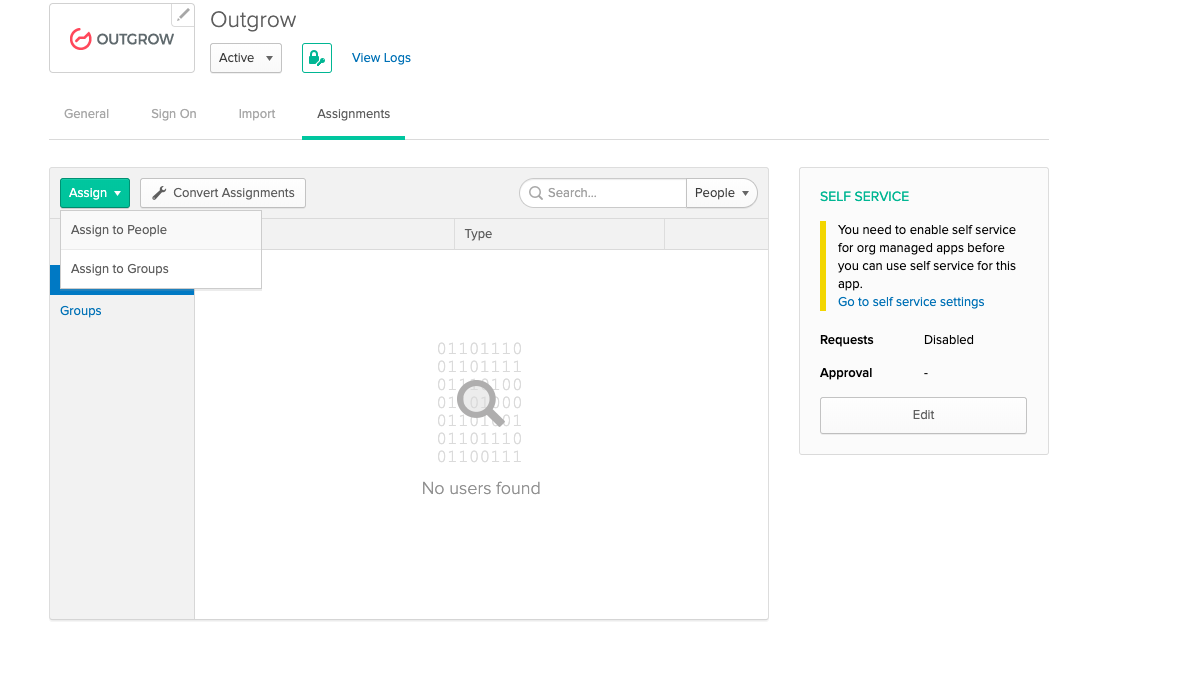Open the People filter dropdown
Viewport: 1179px width, 681px height.
[722, 193]
